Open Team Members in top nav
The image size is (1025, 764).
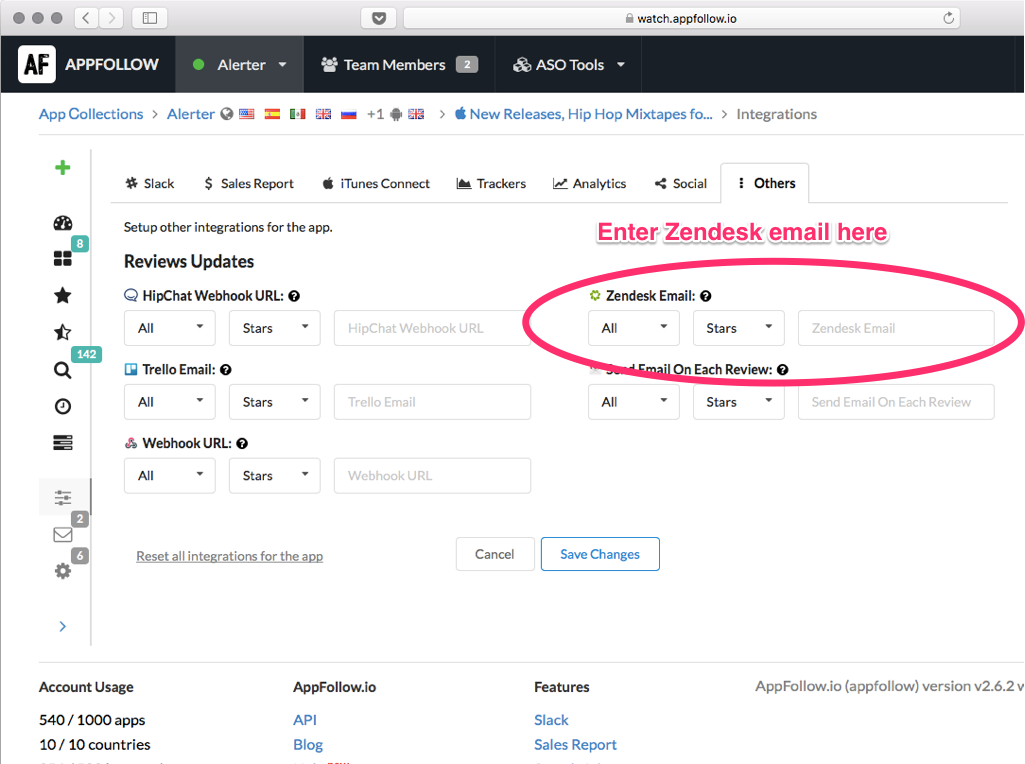tap(399, 65)
